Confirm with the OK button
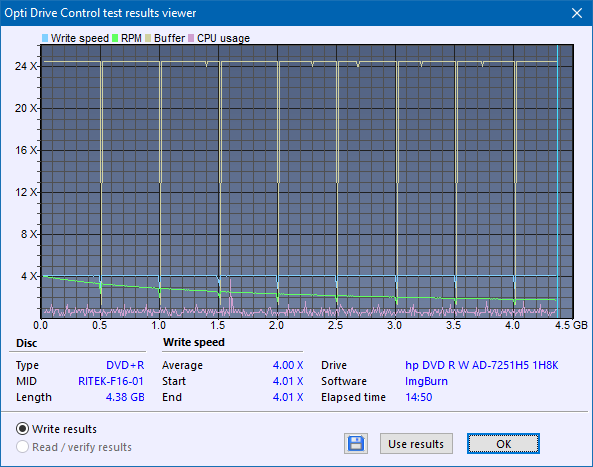The width and height of the screenshot is (593, 467). tap(503, 444)
